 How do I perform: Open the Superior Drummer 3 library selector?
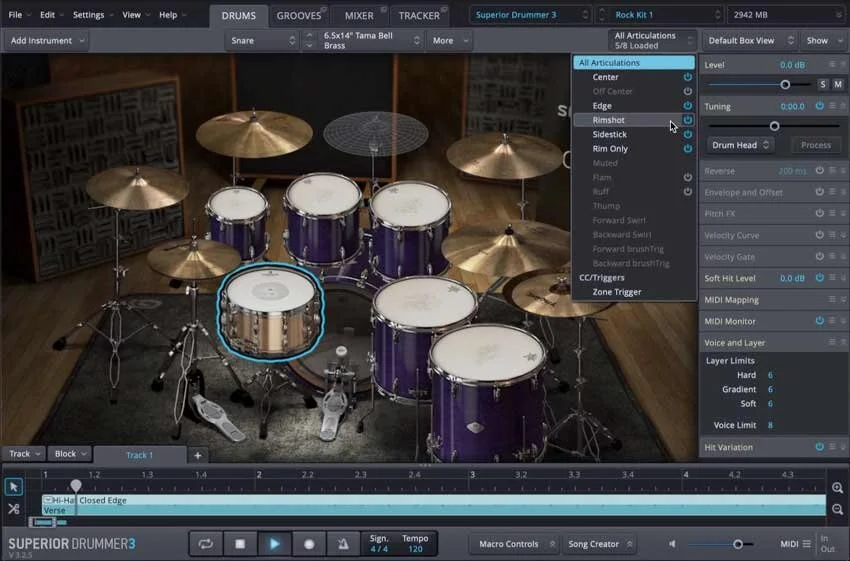530,15
